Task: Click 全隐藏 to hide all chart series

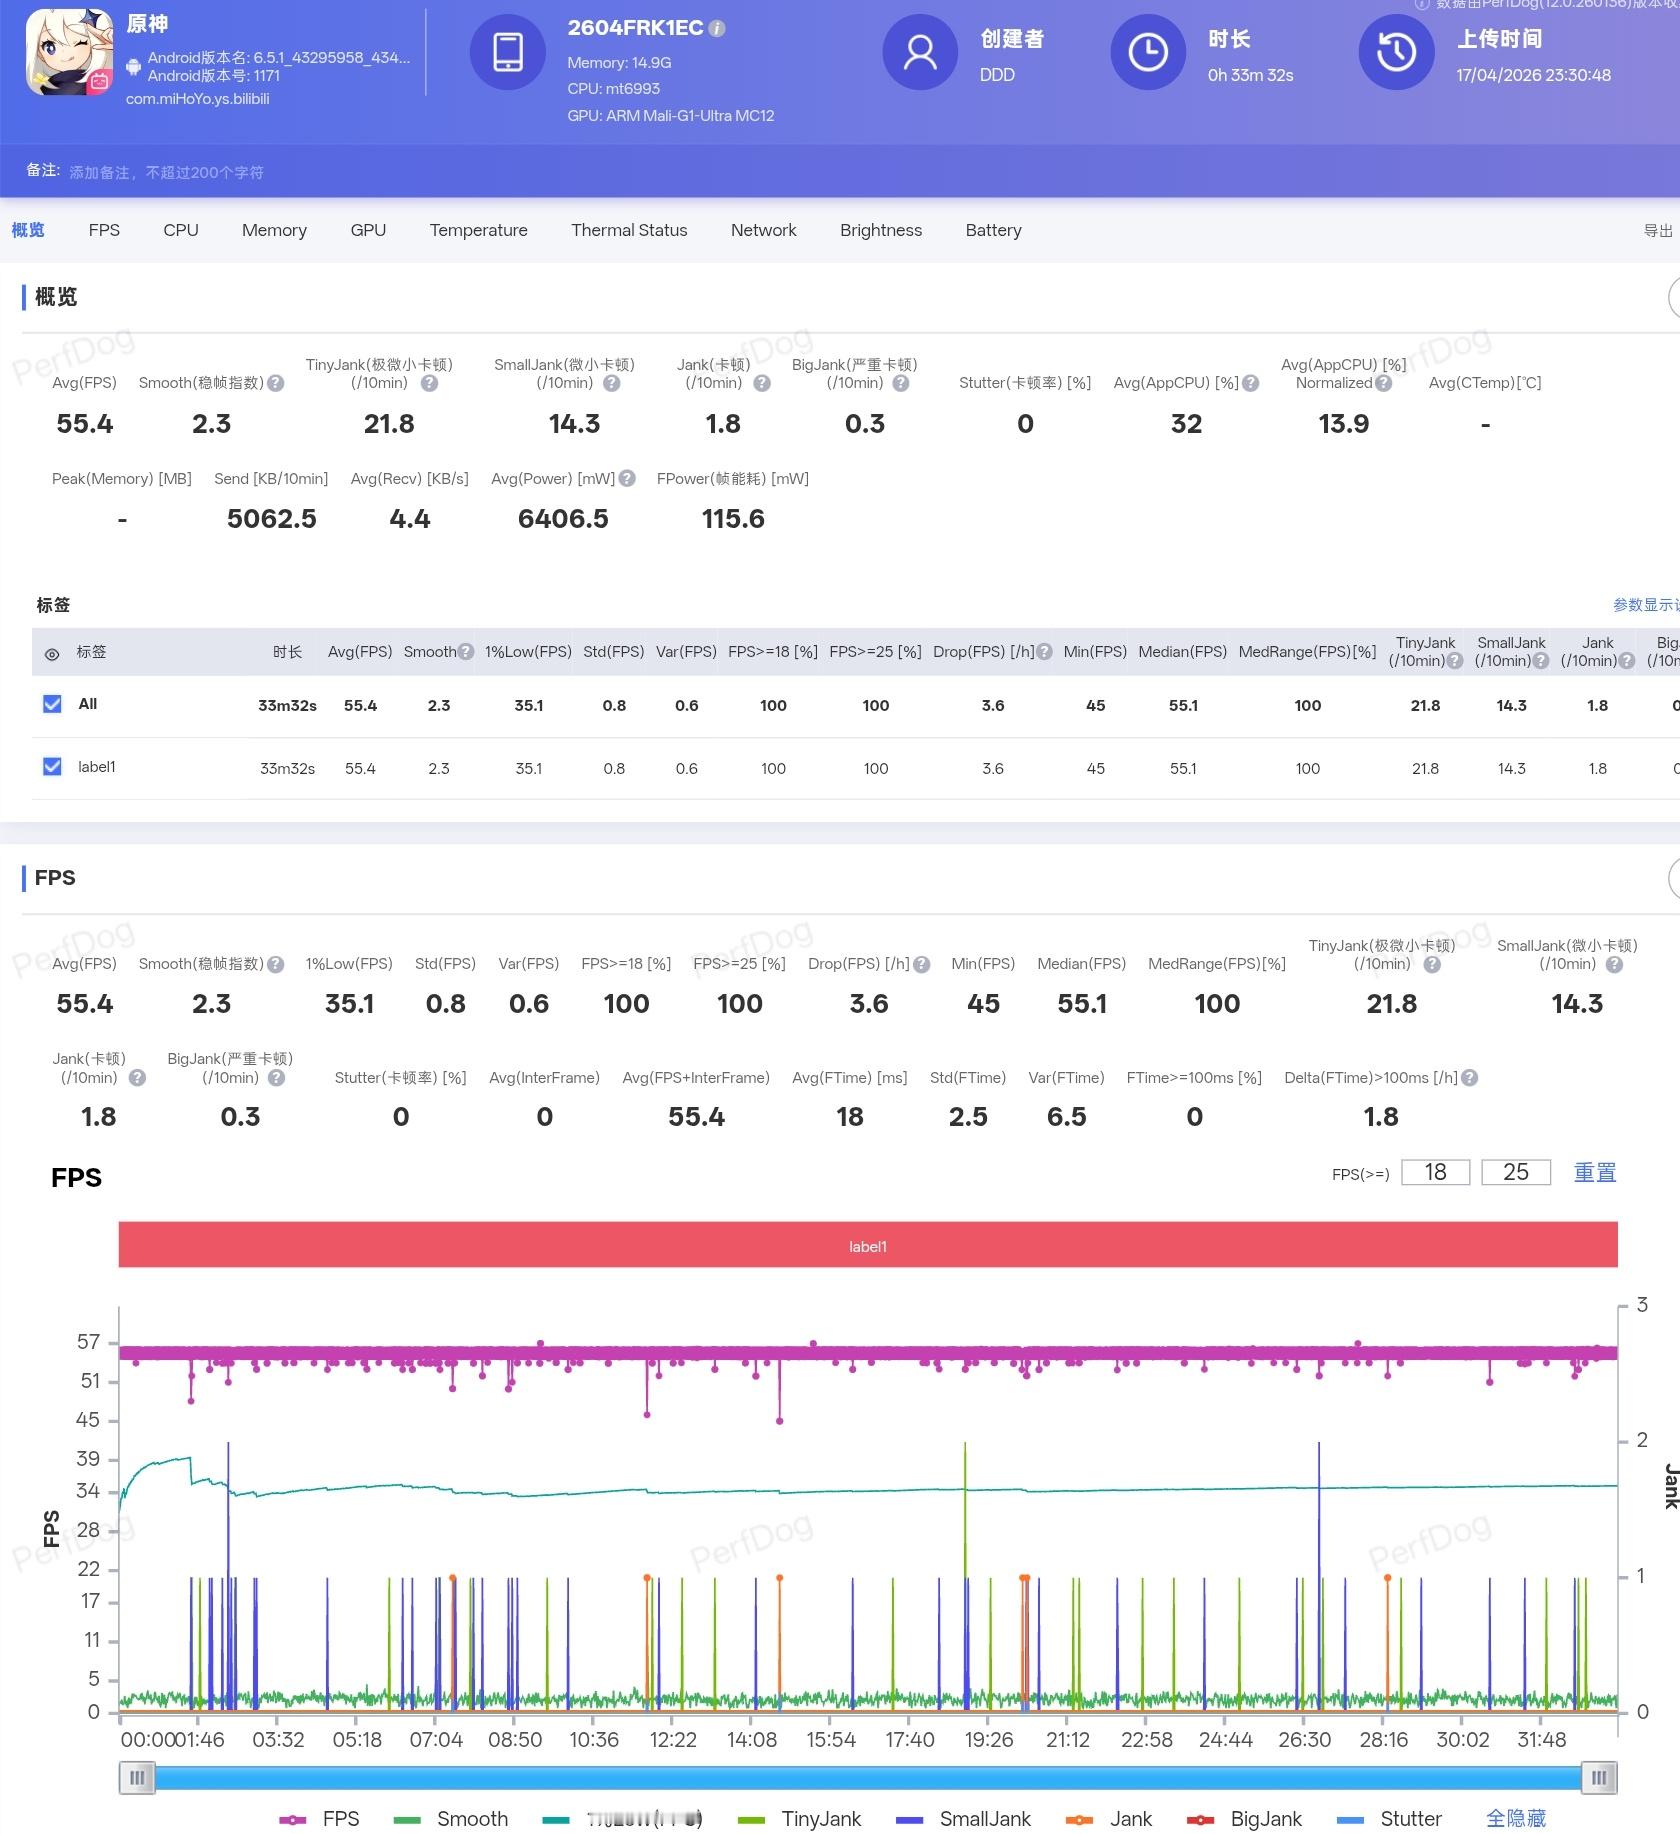Action: coord(1515,1818)
